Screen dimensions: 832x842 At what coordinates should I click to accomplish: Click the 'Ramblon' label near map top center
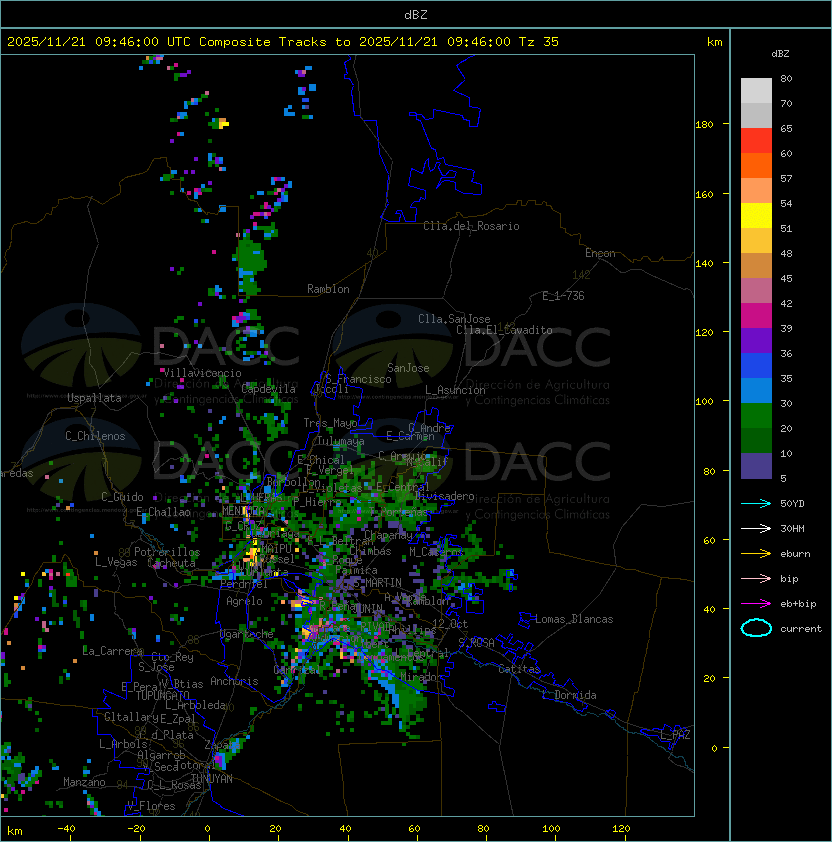(x=328, y=289)
